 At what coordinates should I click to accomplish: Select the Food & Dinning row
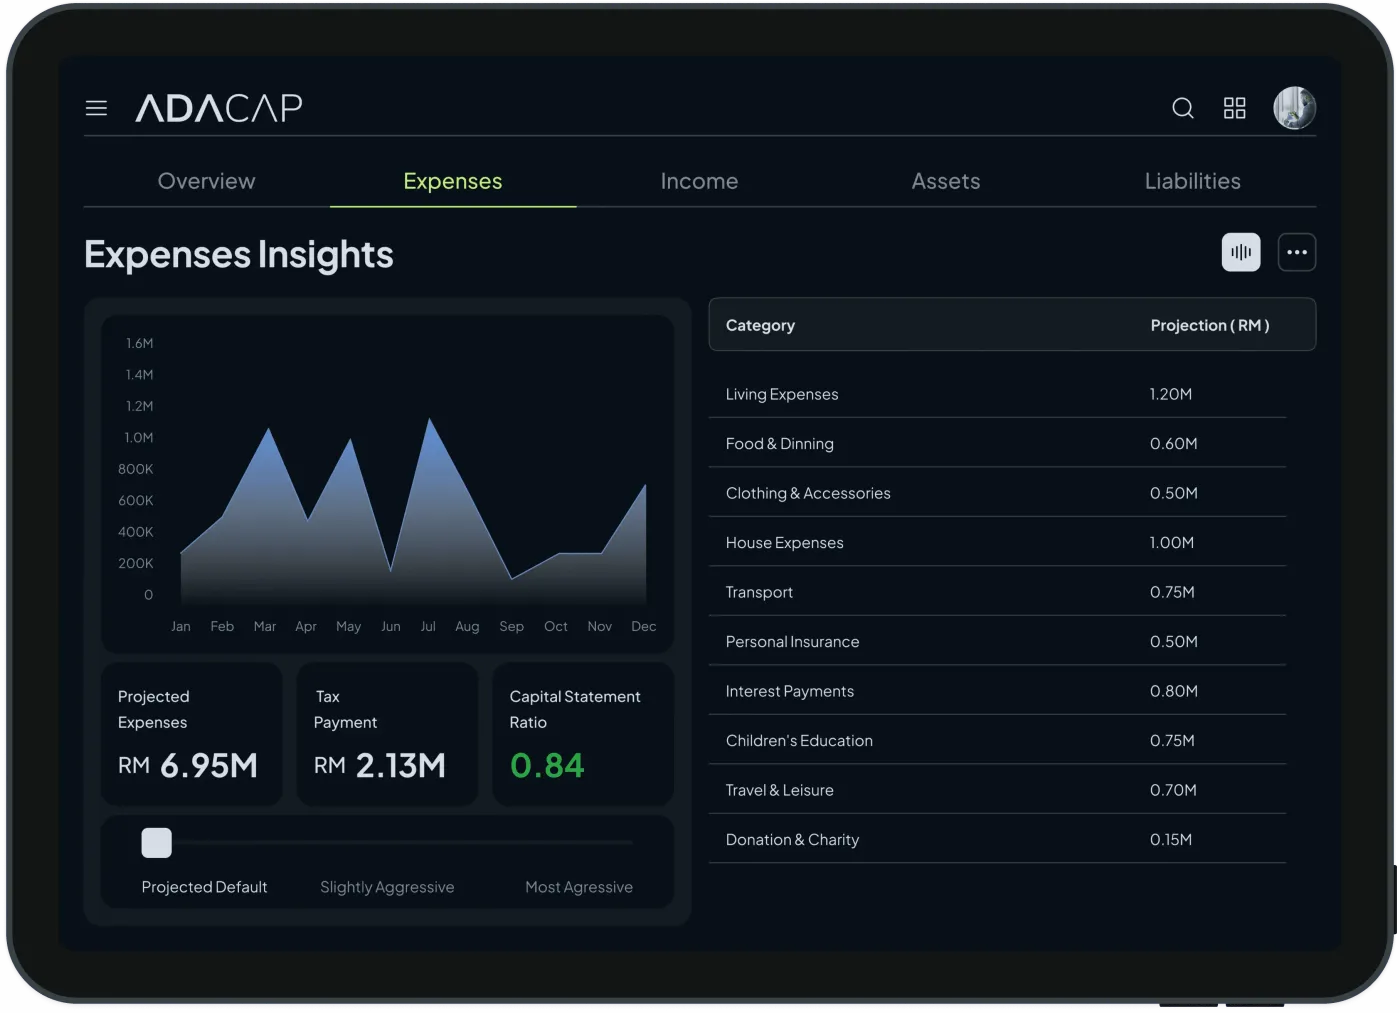(998, 443)
